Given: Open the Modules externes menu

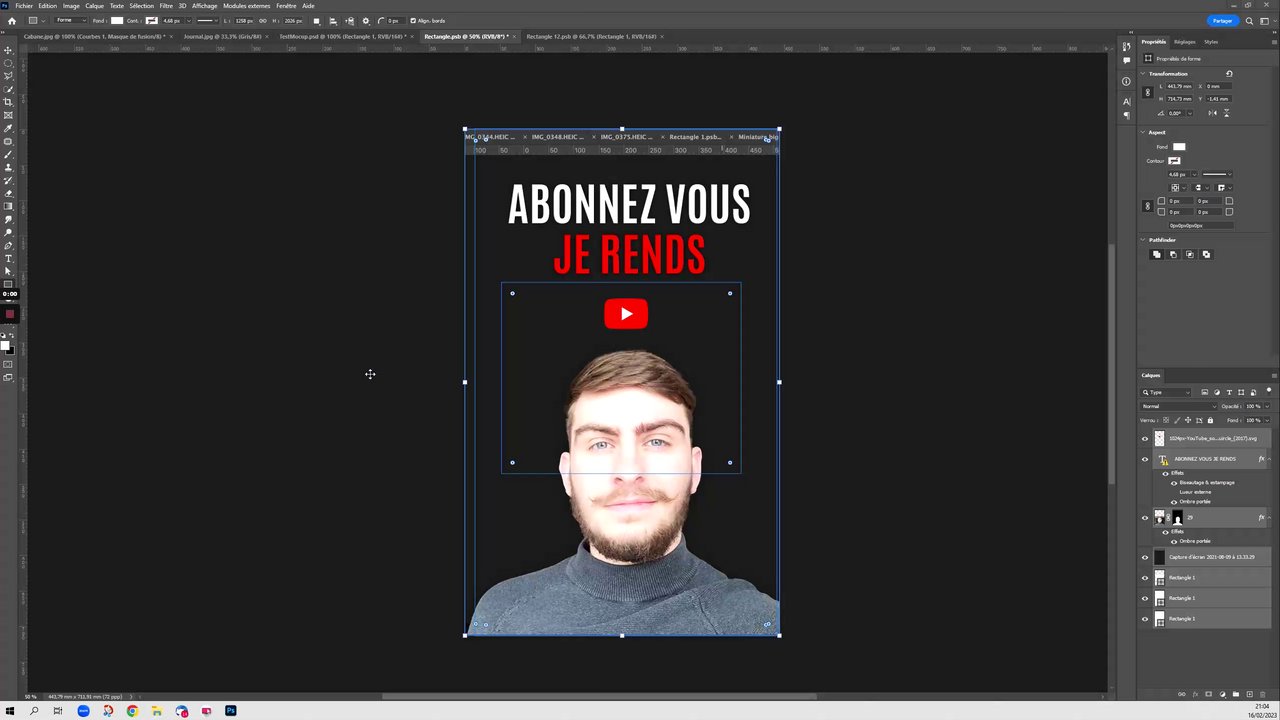Looking at the screenshot, I should (246, 6).
